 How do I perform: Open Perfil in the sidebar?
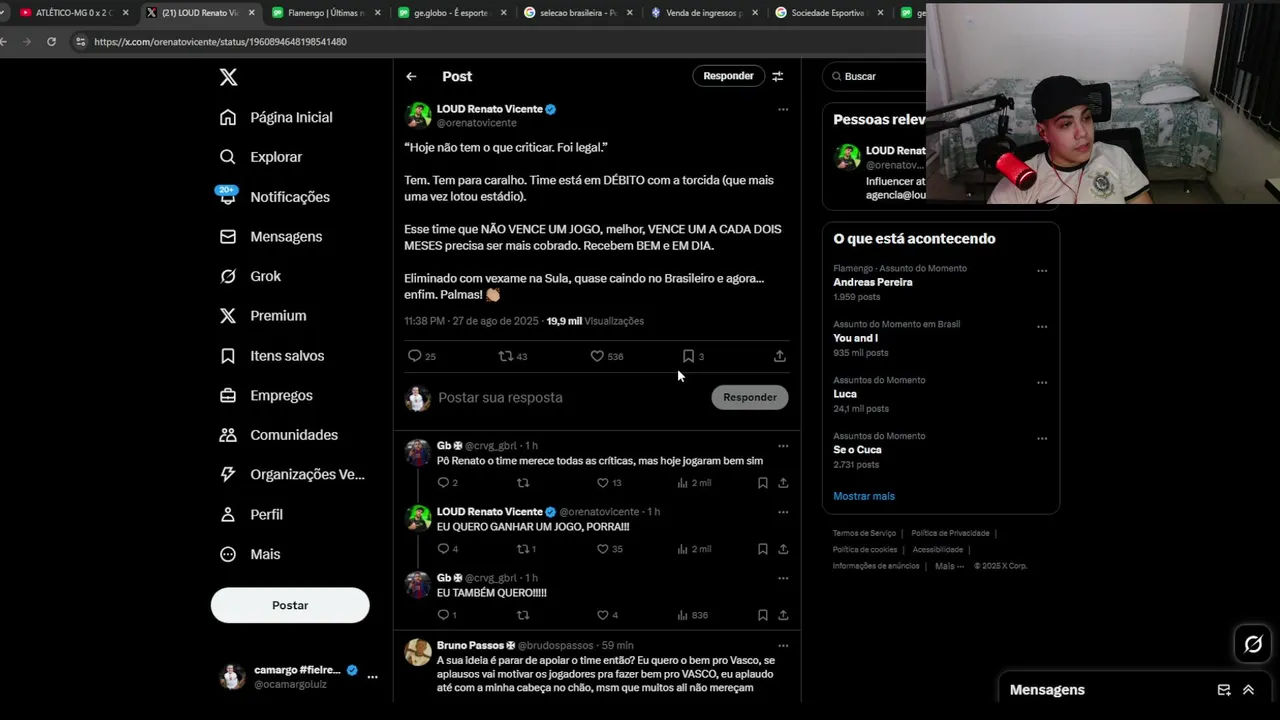coord(251,514)
